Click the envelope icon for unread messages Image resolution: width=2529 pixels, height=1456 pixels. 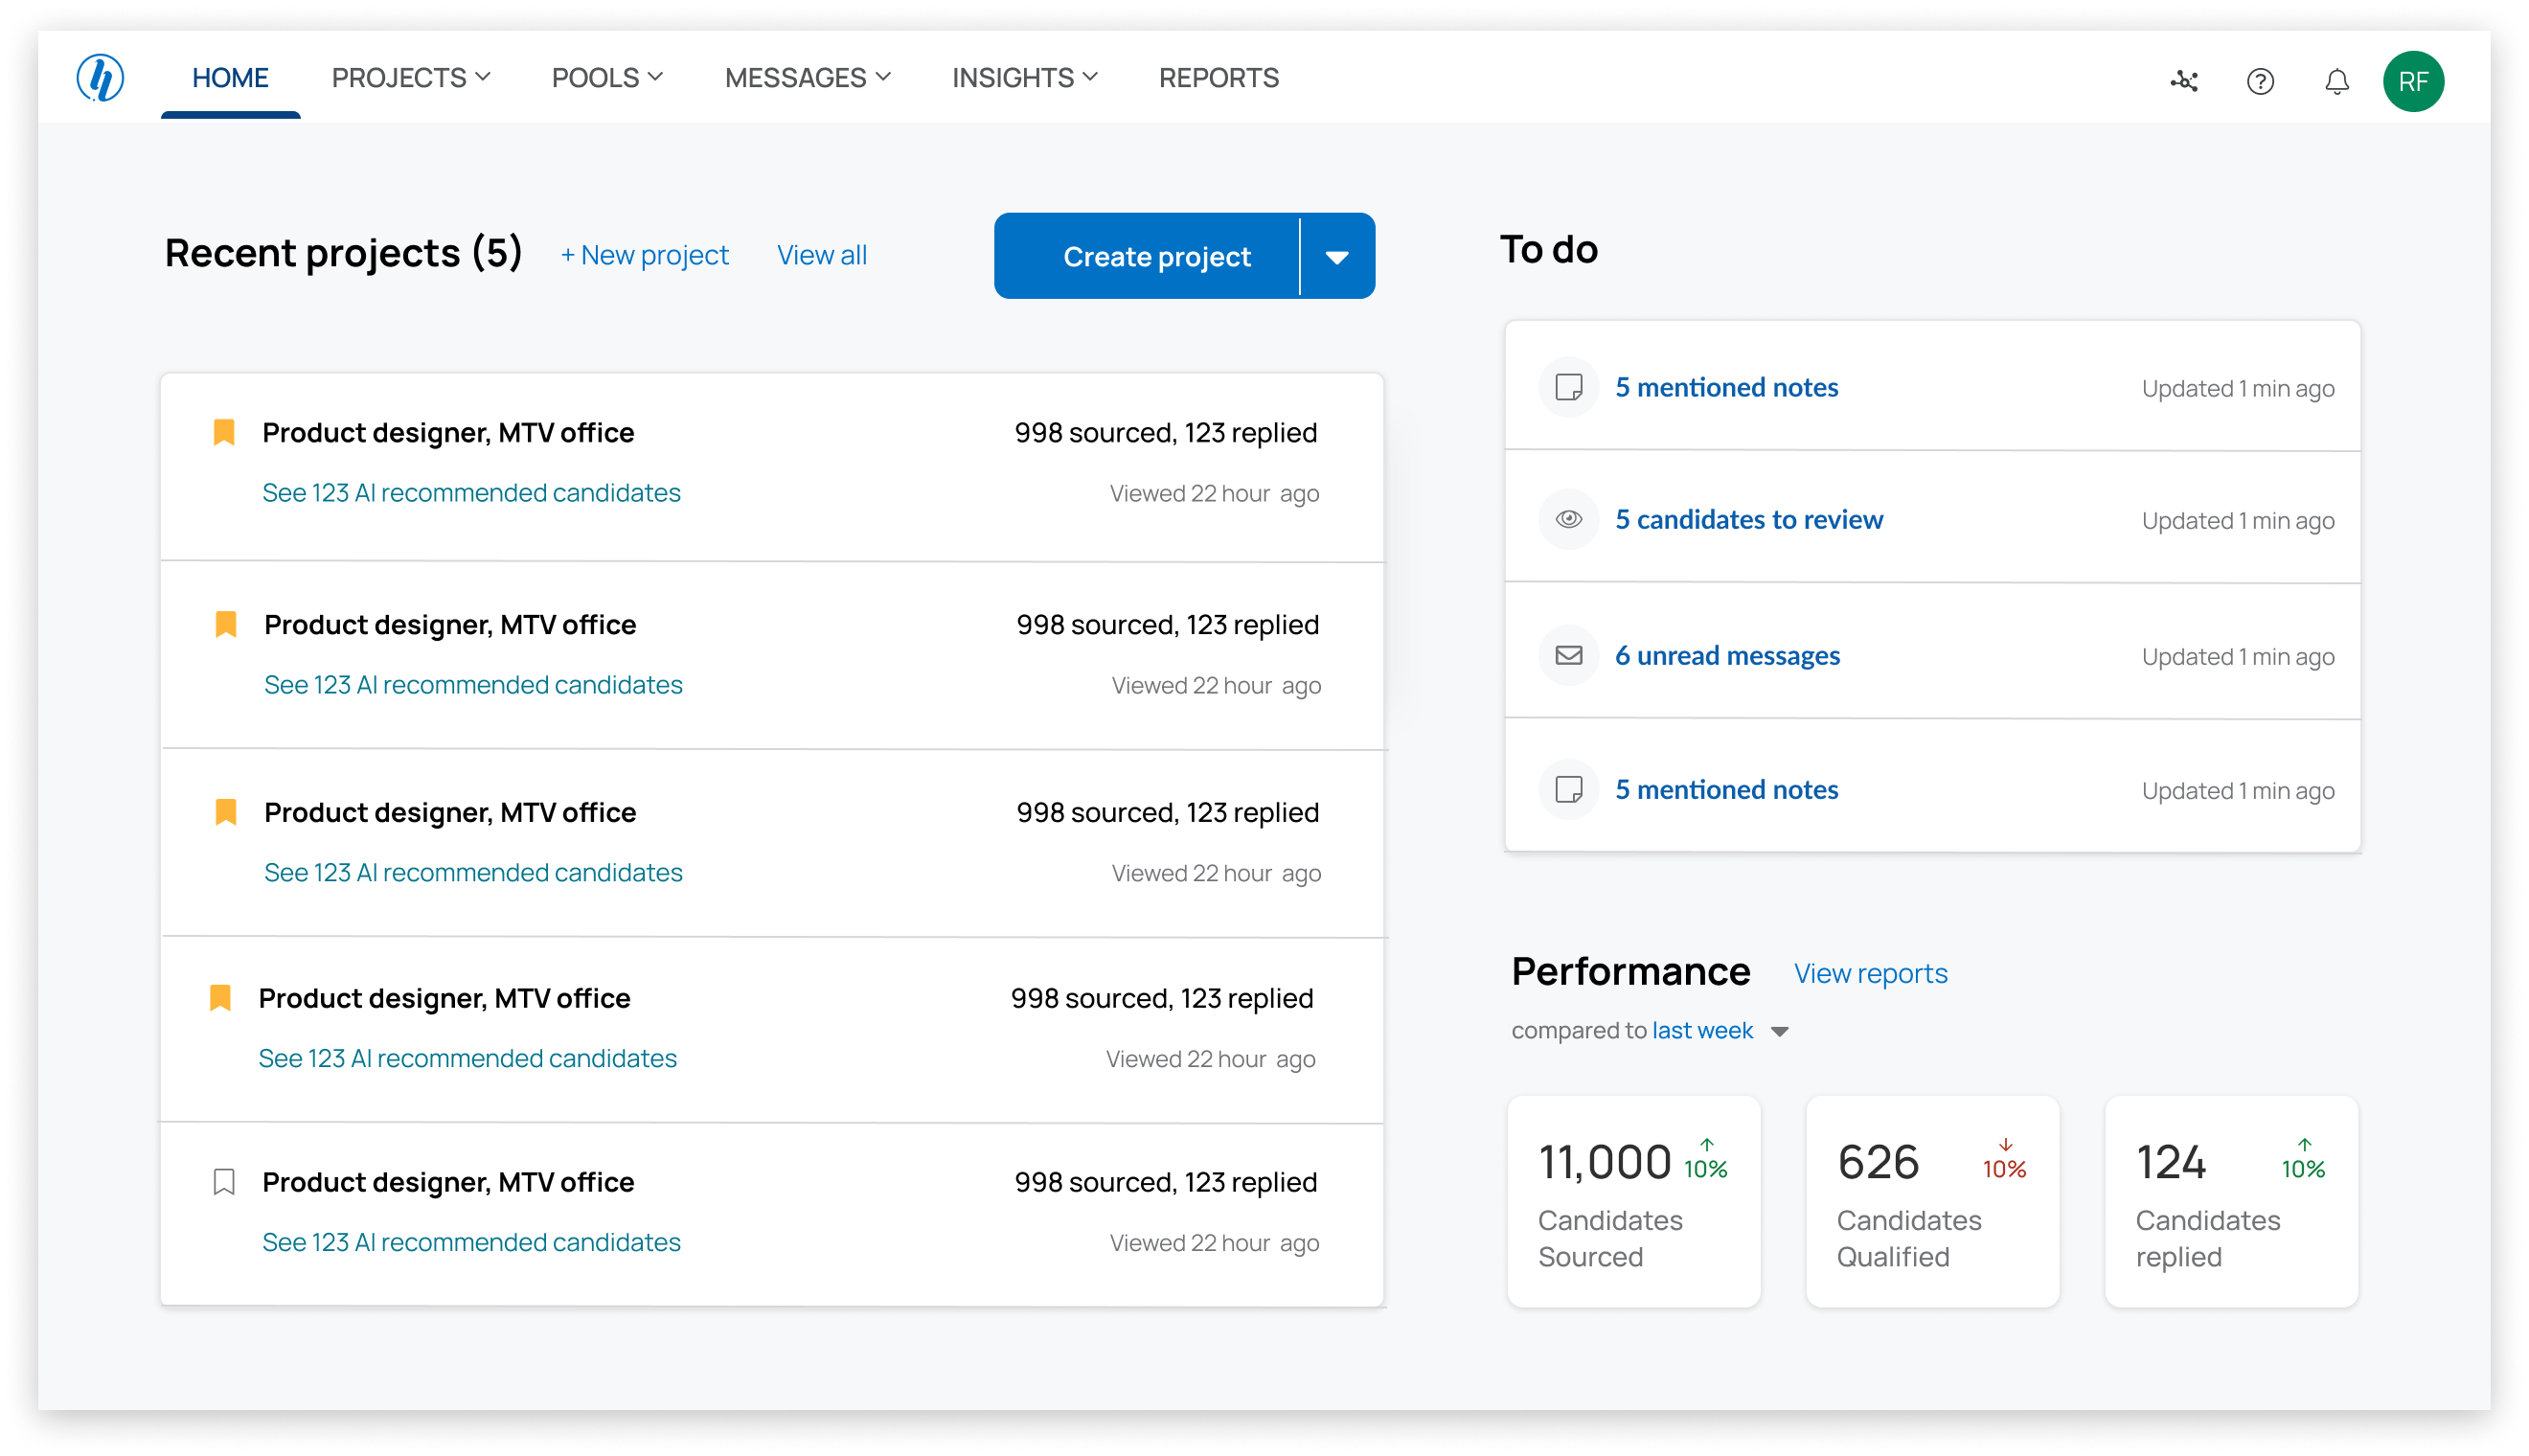(1568, 655)
